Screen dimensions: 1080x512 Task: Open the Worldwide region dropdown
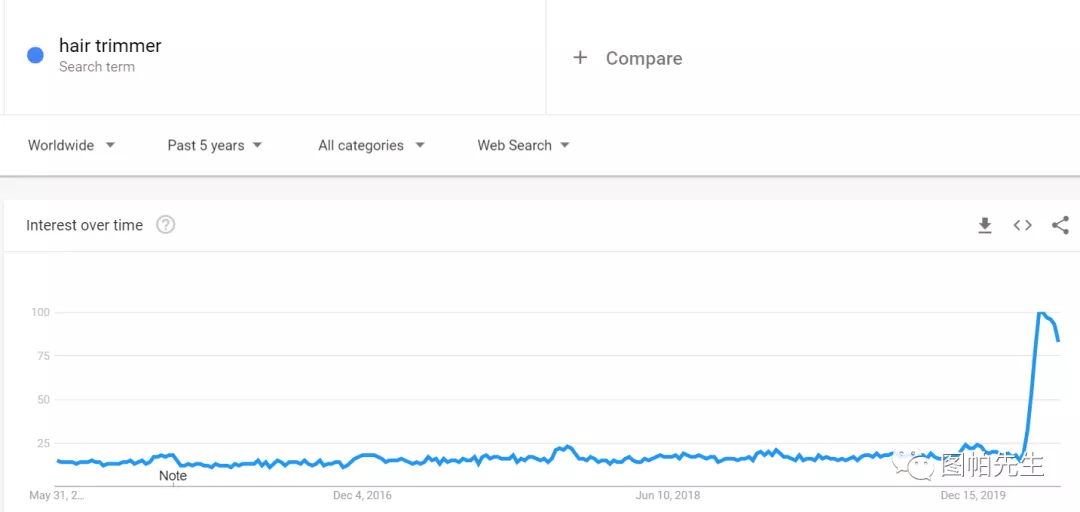point(72,145)
